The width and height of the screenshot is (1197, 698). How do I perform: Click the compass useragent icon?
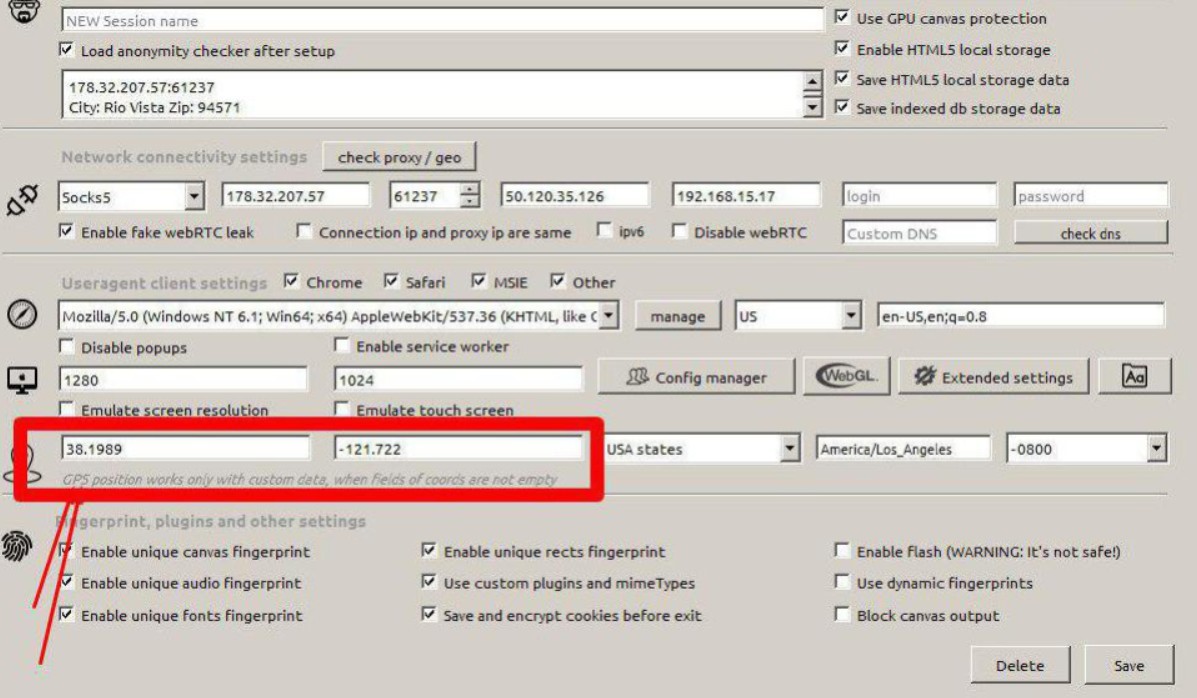pos(23,314)
